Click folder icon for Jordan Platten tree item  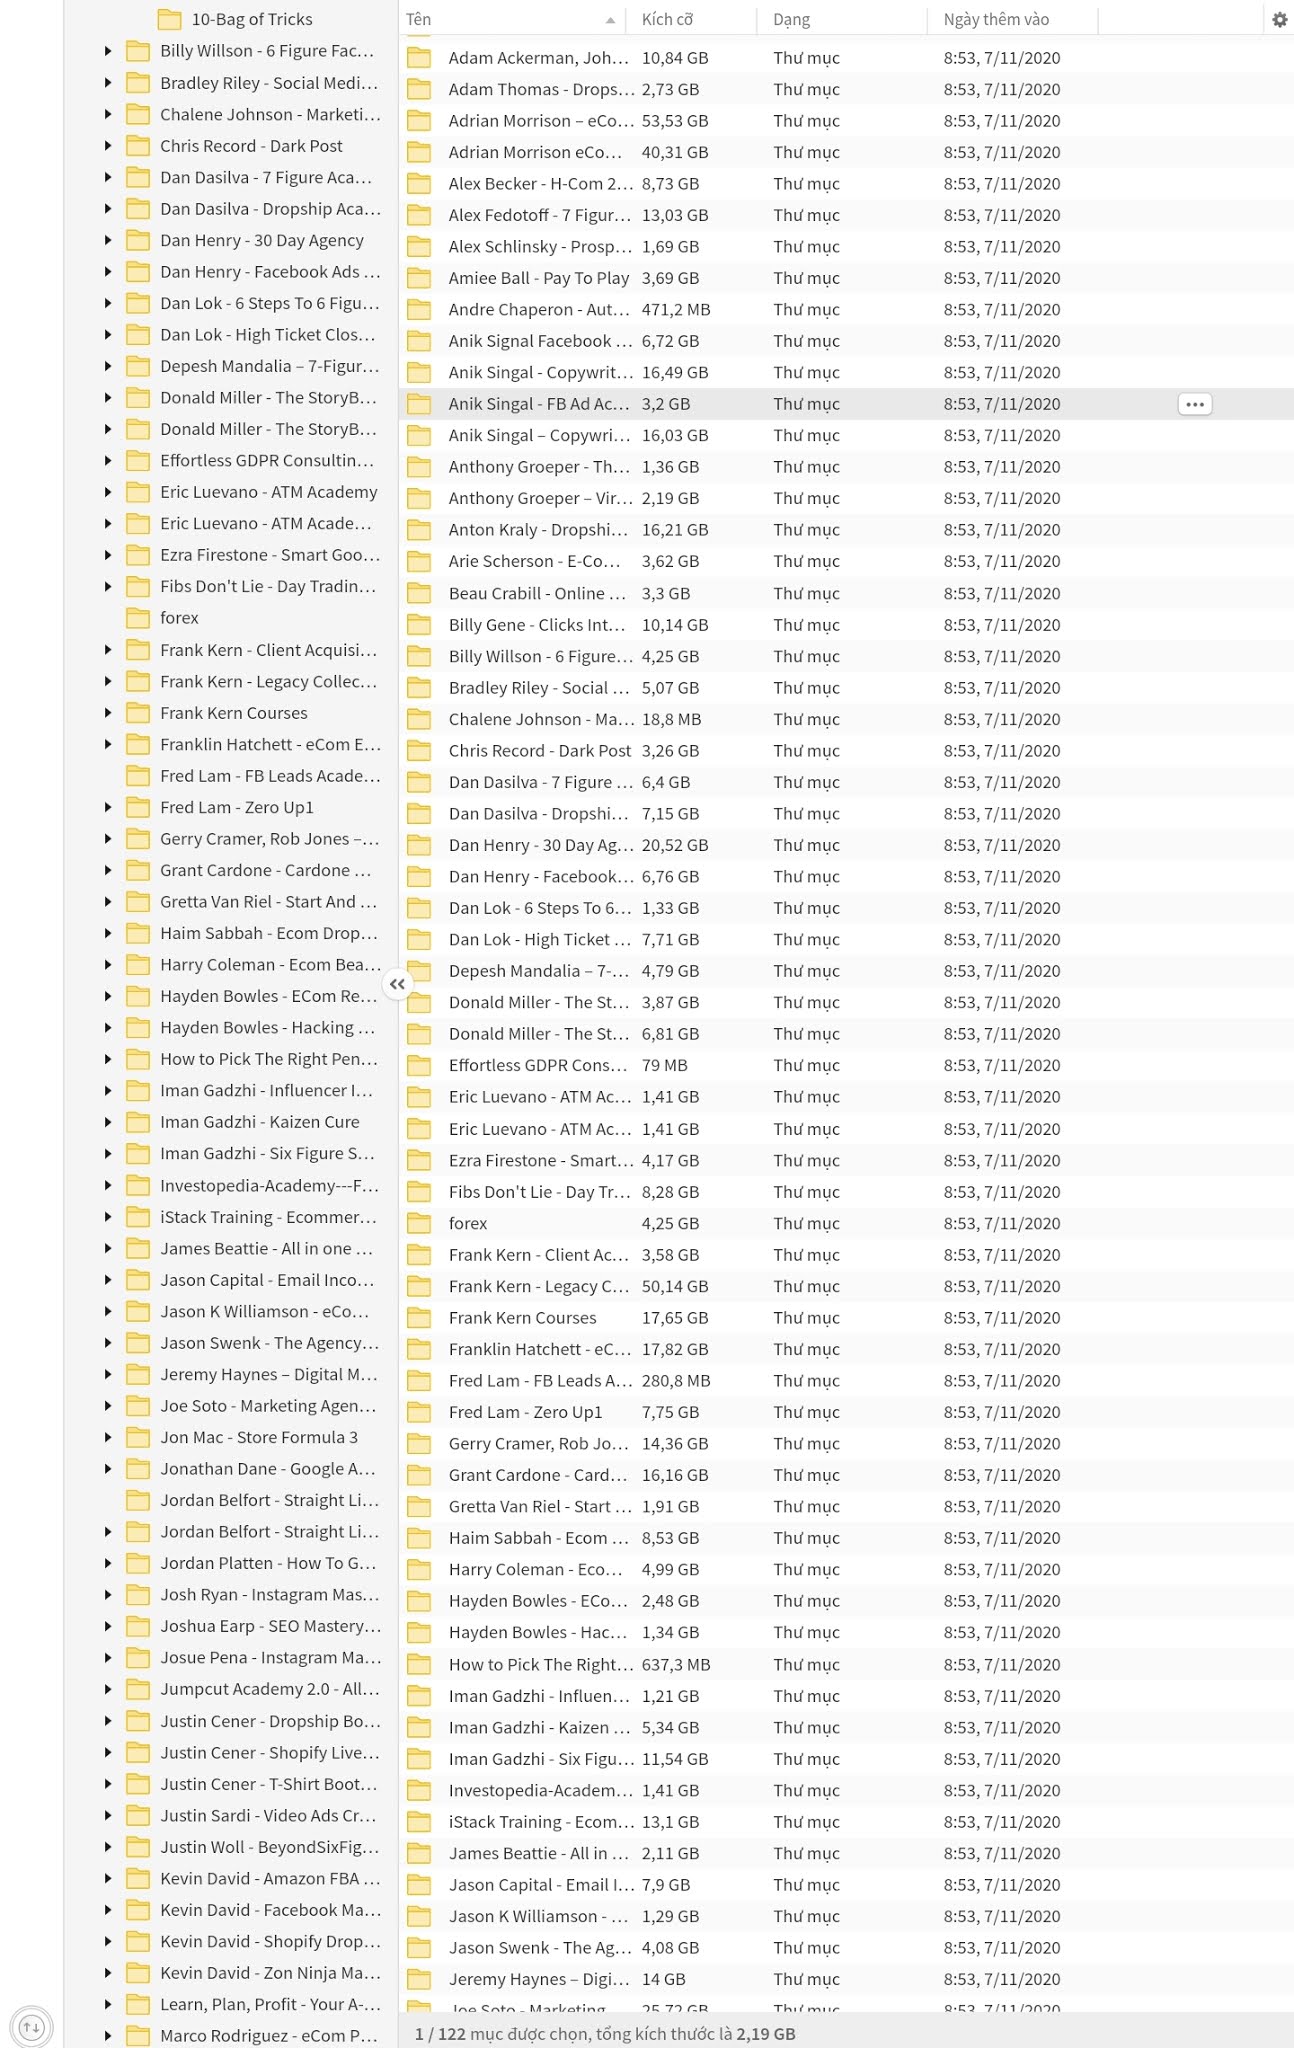[138, 1563]
